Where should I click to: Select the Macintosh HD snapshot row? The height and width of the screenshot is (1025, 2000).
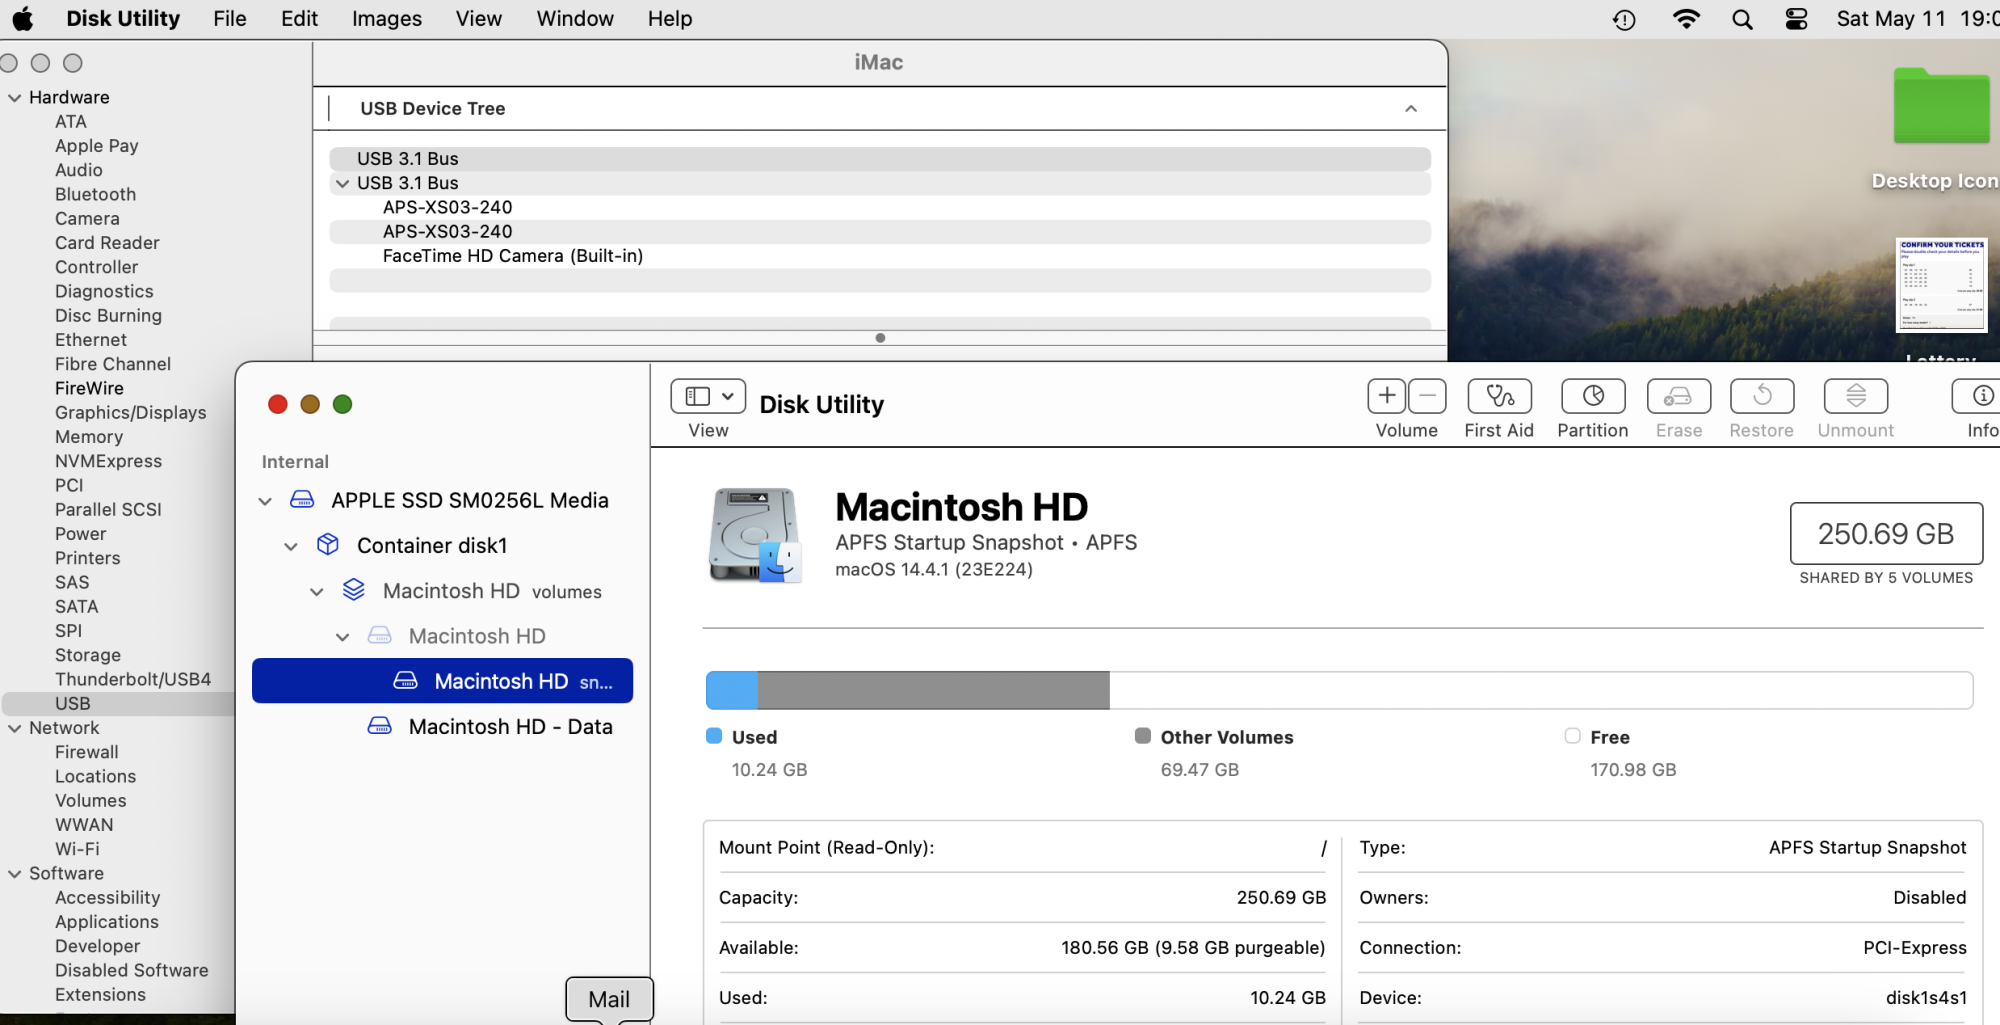(x=442, y=681)
